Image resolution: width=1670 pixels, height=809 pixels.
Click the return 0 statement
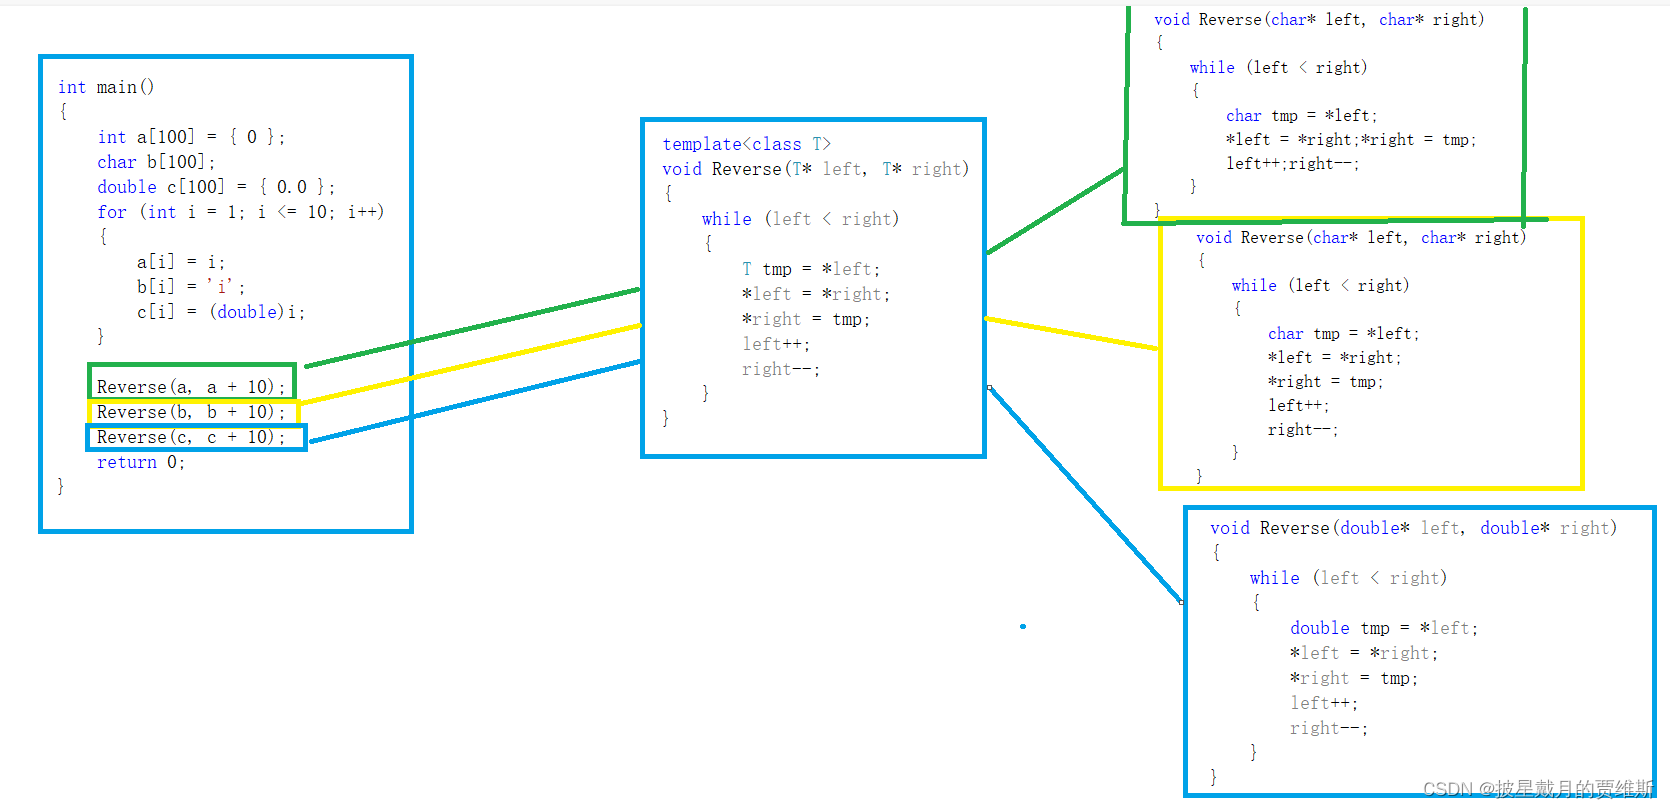click(141, 462)
